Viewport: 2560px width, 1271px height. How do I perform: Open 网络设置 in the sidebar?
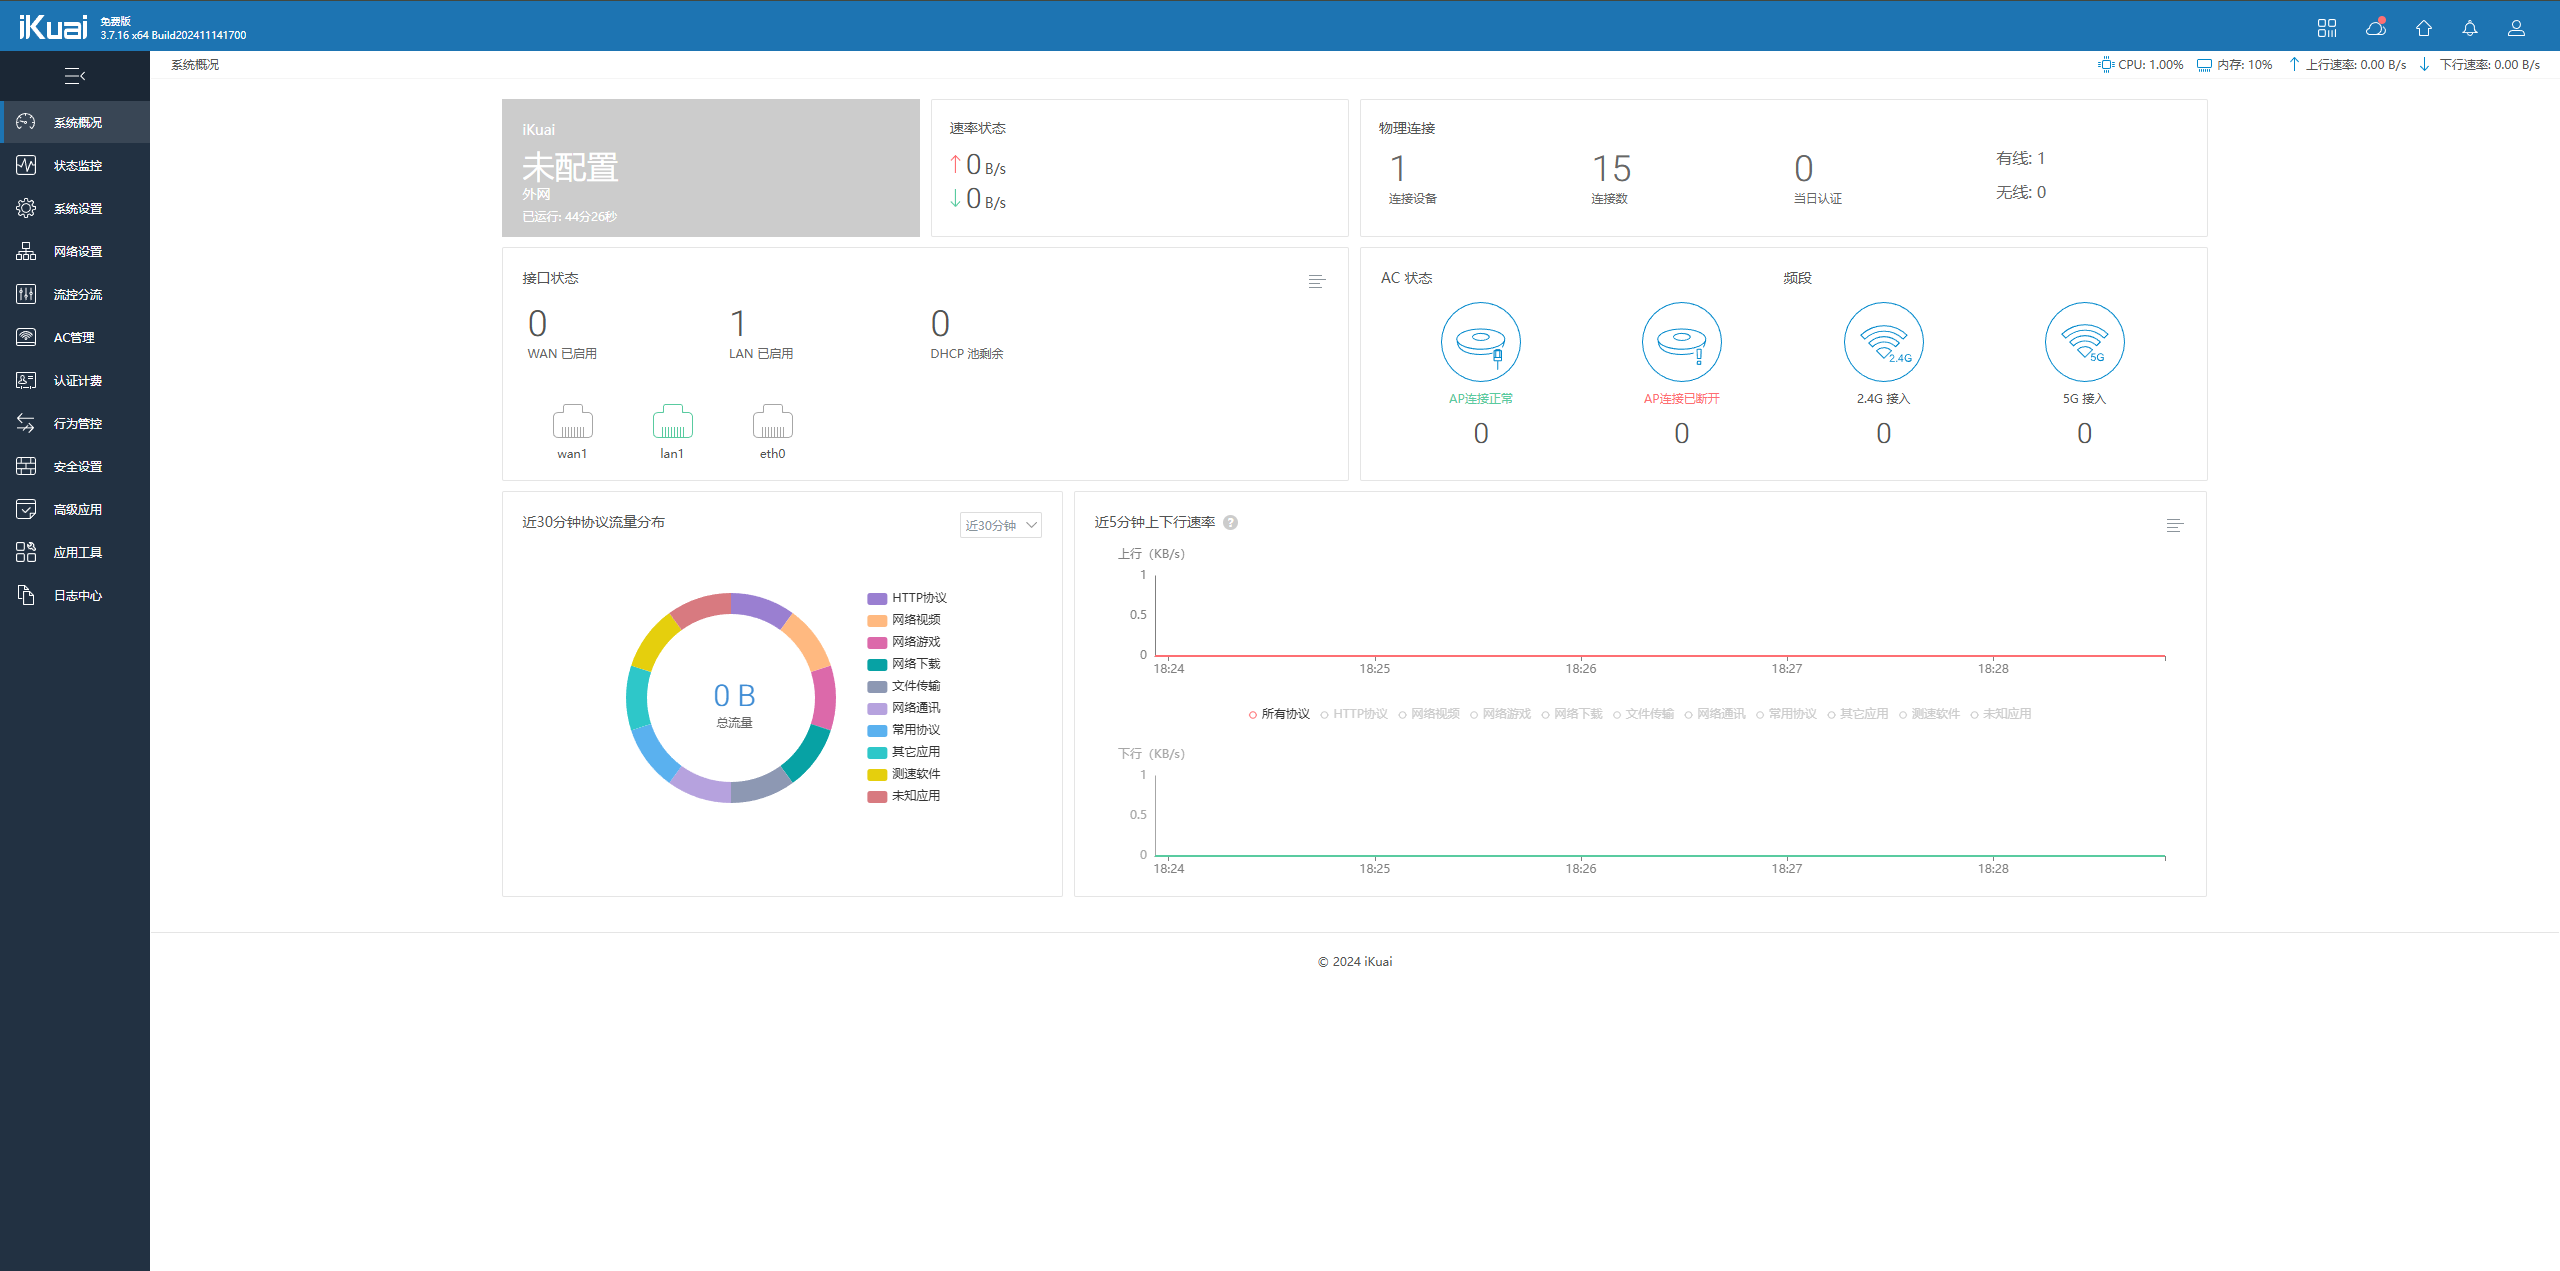pos(77,252)
